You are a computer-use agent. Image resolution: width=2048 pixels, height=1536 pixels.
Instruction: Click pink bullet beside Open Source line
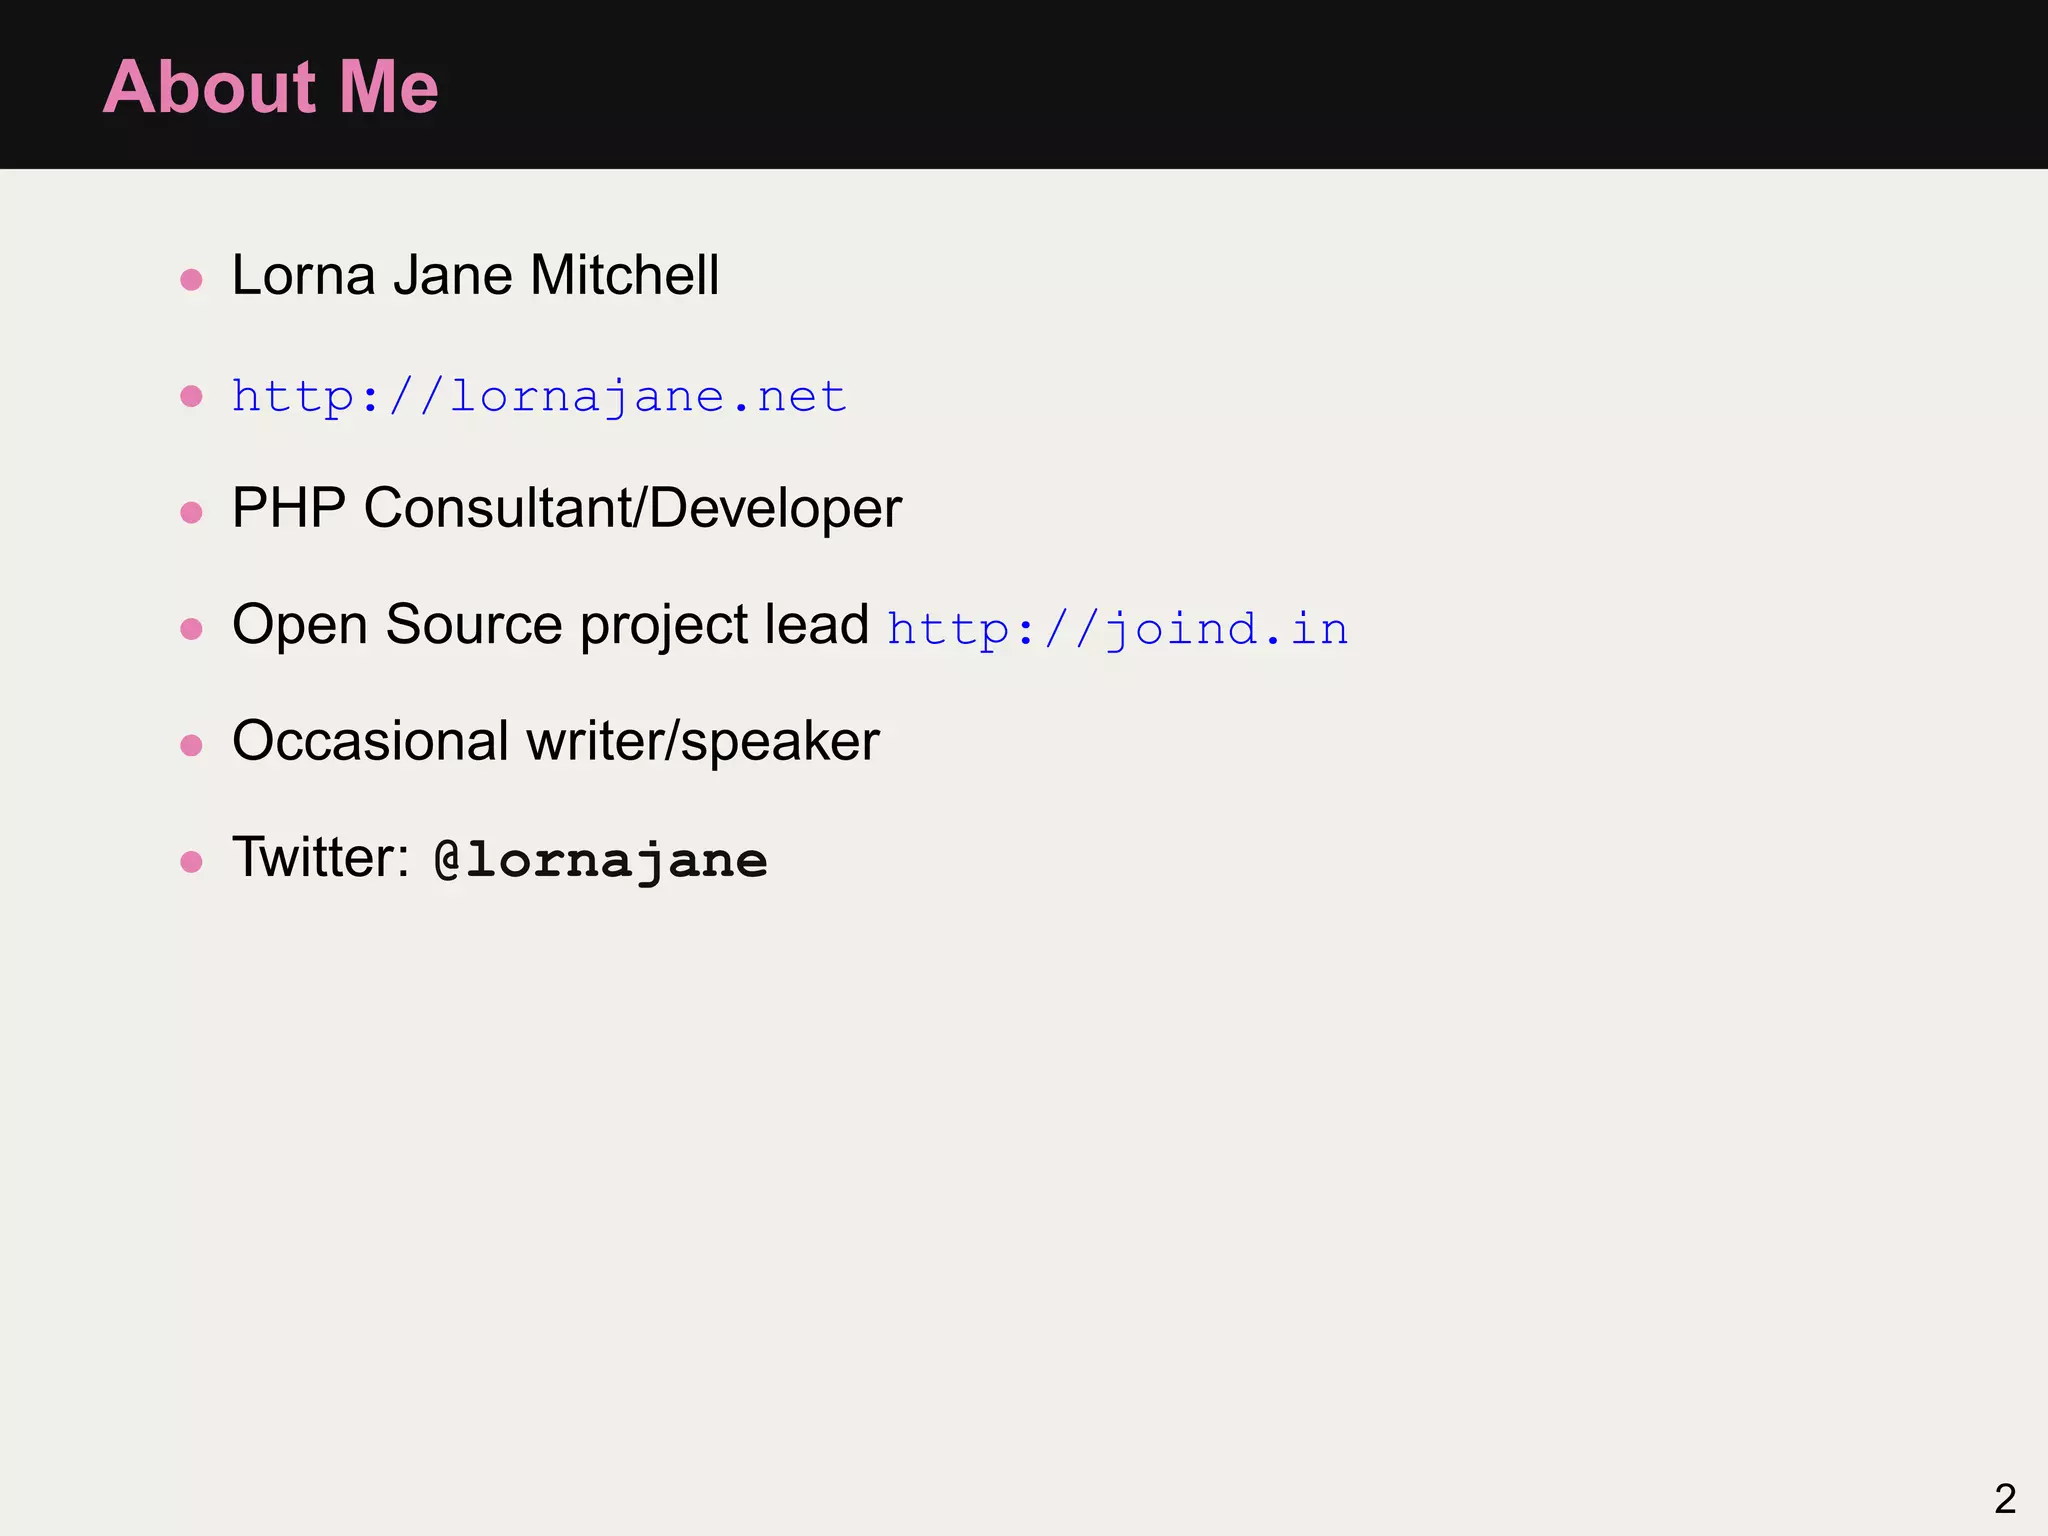click(191, 629)
